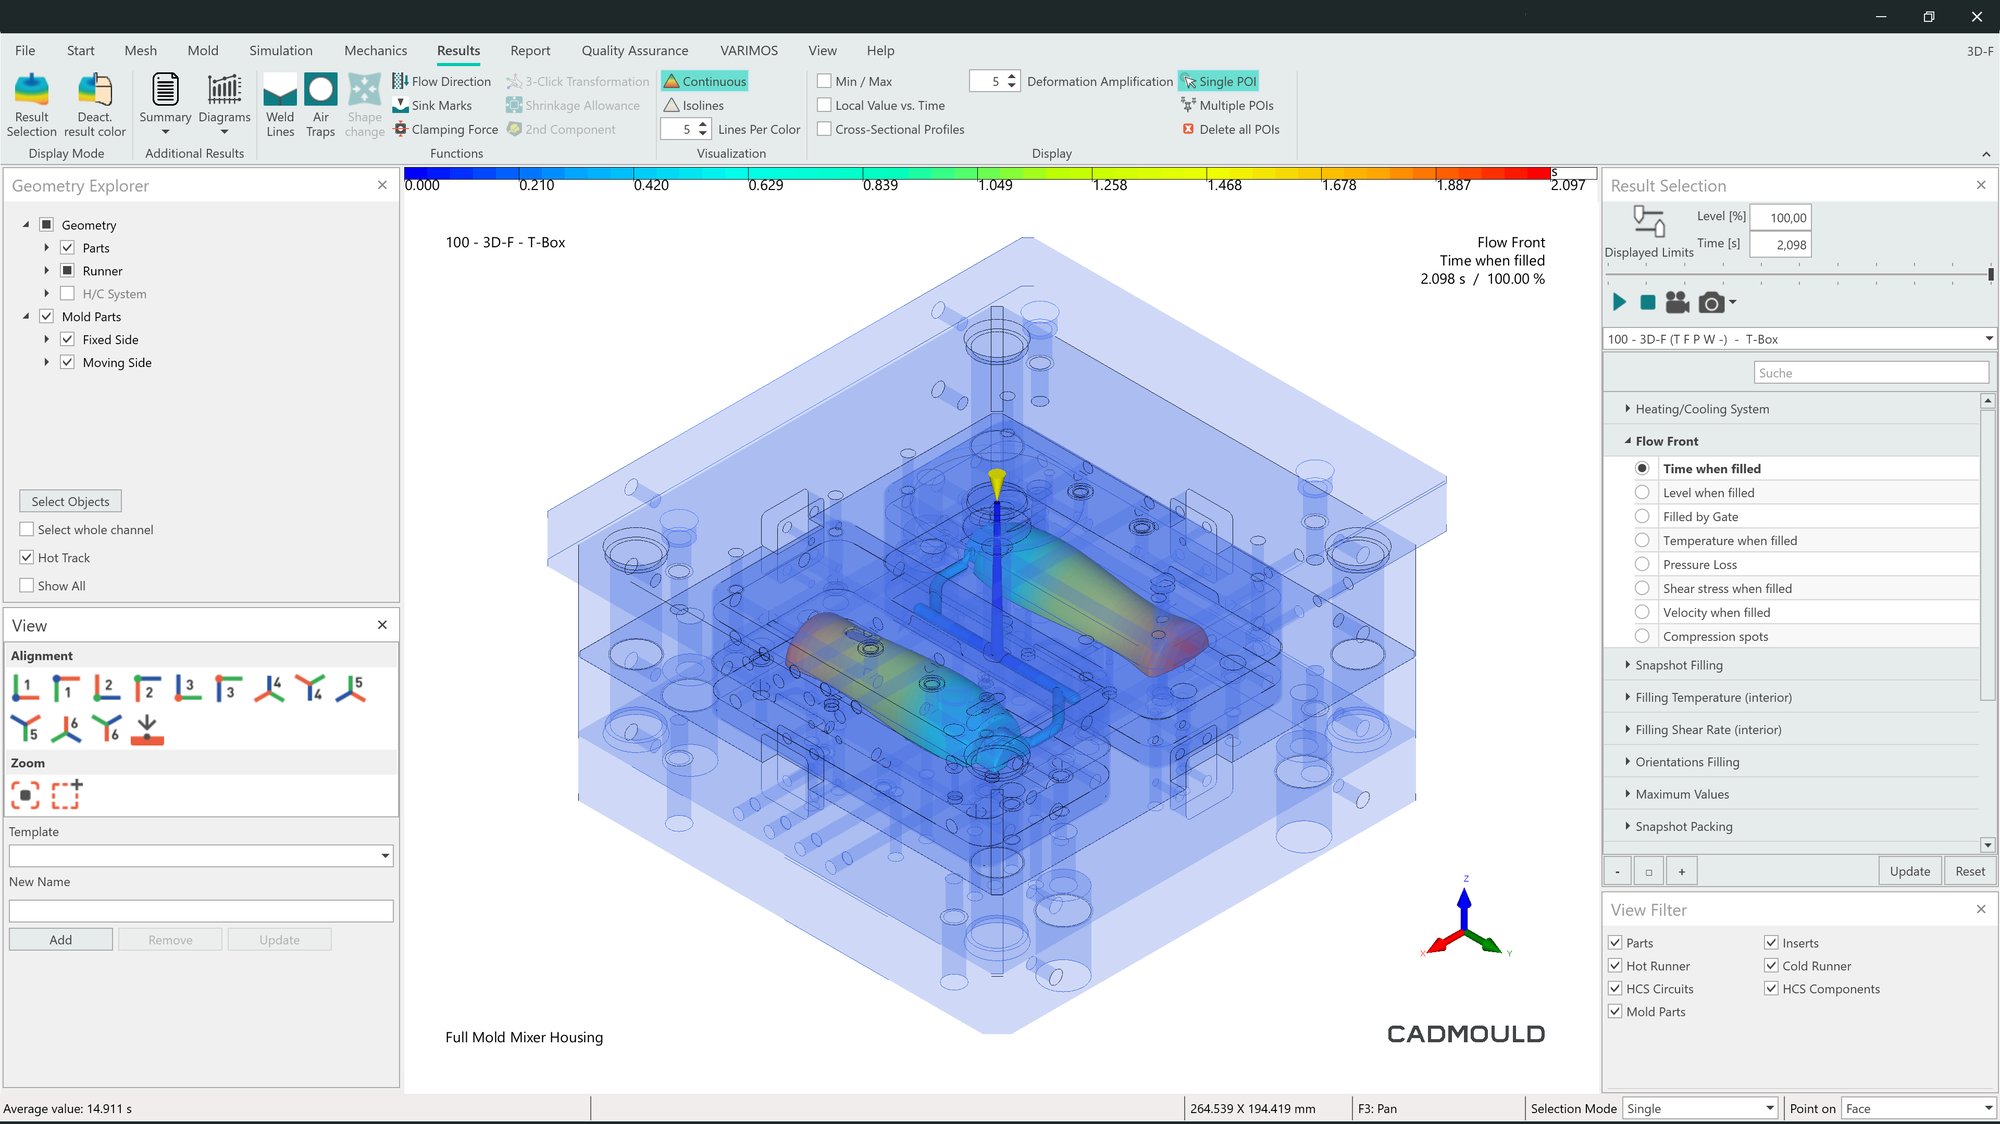2000x1124 pixels.
Task: Open the Template dropdown
Action: tap(385, 856)
